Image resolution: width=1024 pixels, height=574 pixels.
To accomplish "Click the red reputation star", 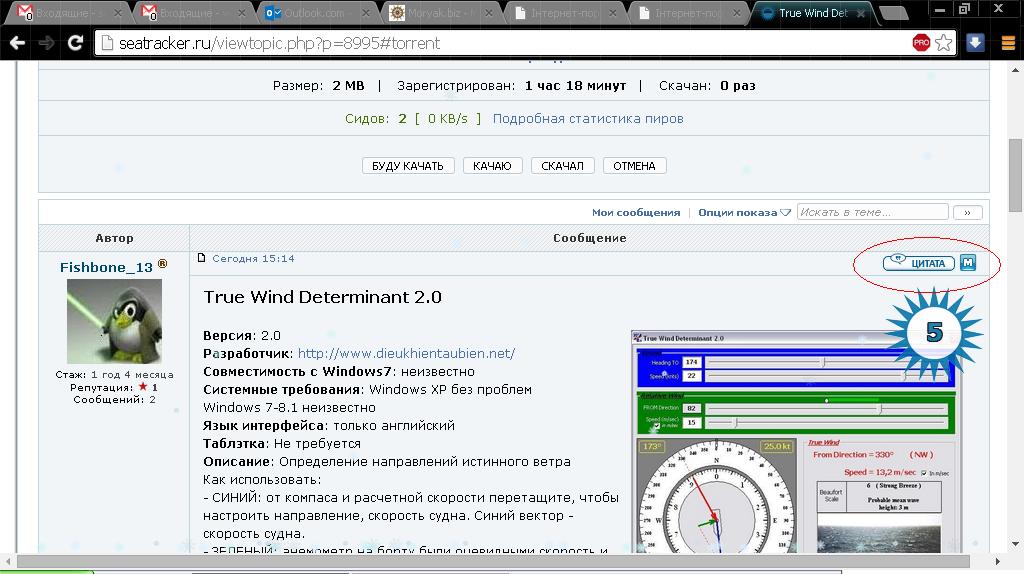I will 143,387.
